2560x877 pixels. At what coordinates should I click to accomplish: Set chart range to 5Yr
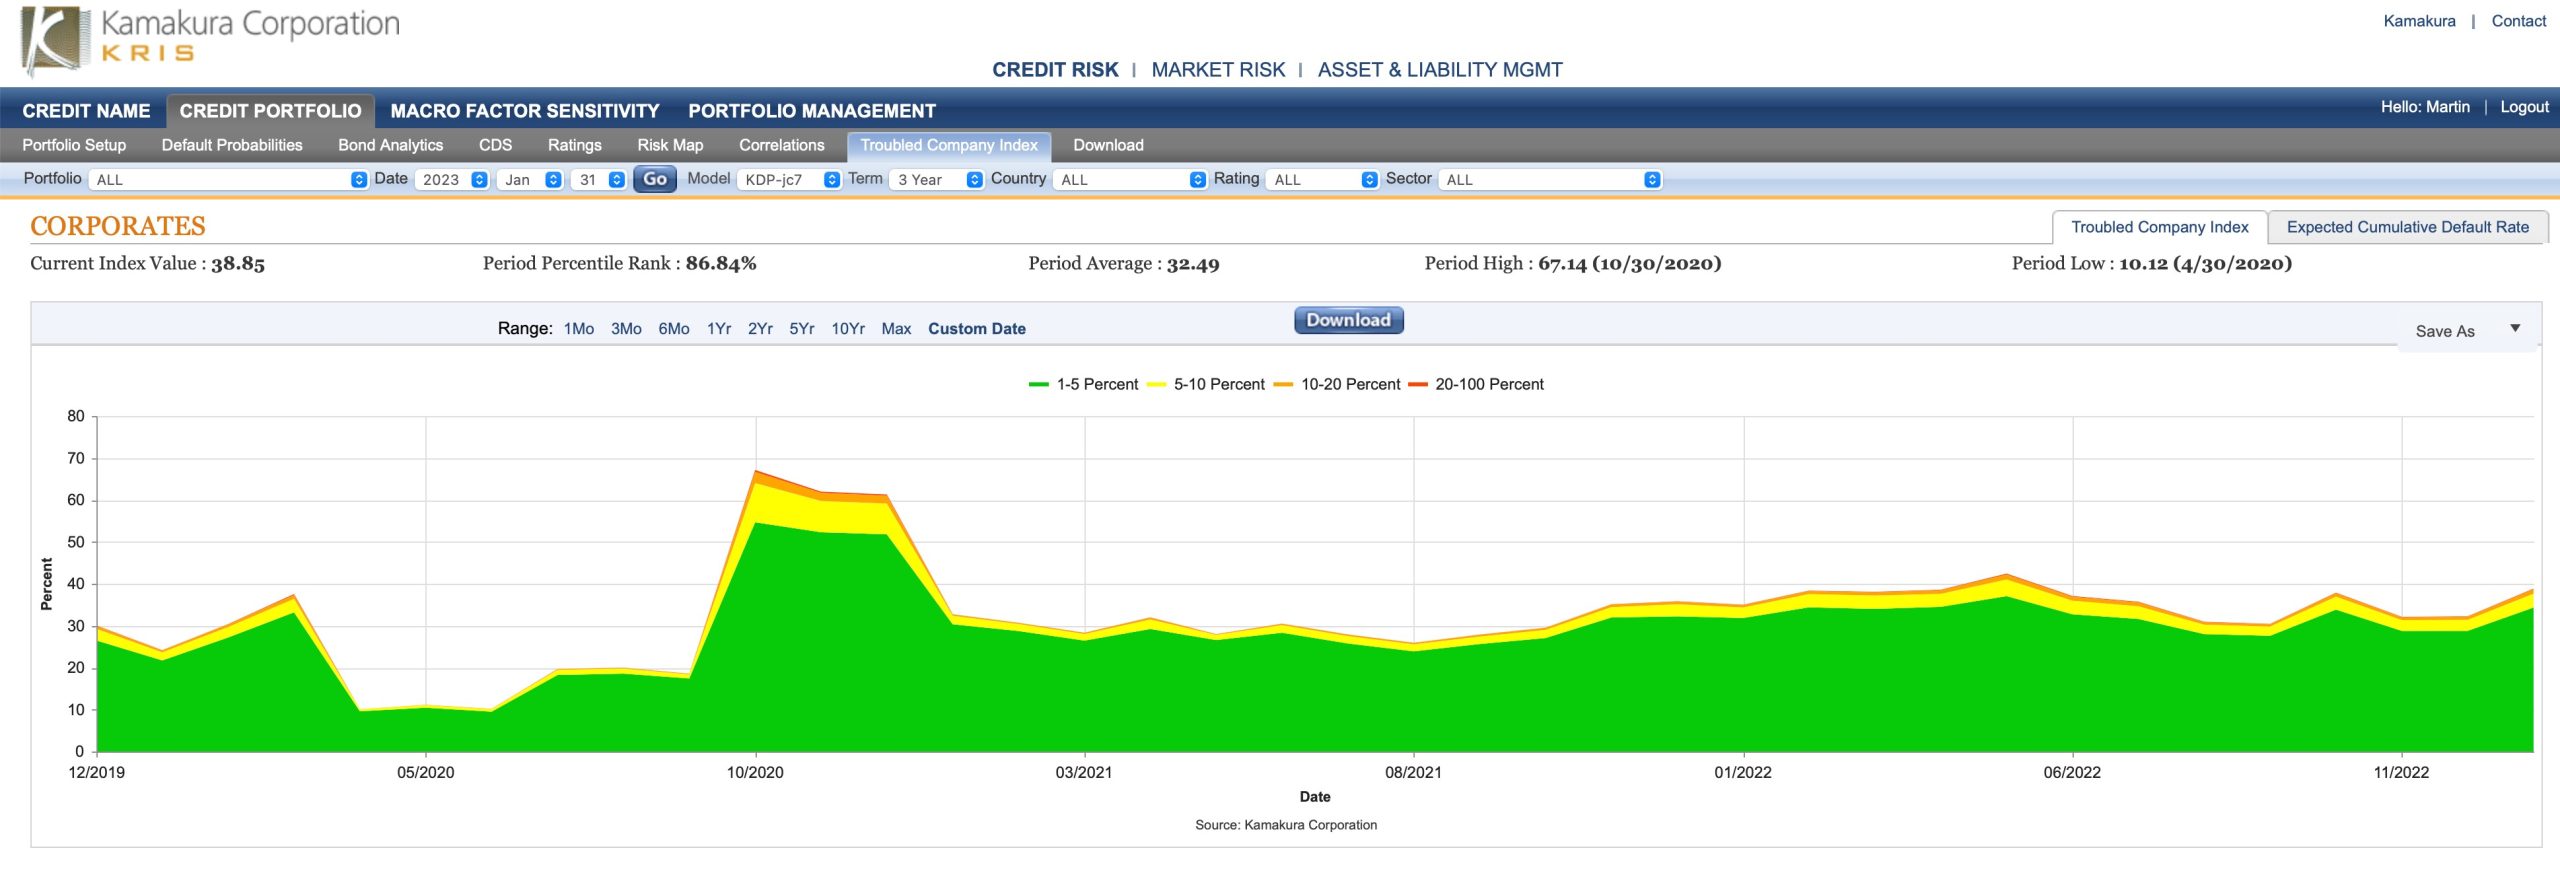[802, 329]
